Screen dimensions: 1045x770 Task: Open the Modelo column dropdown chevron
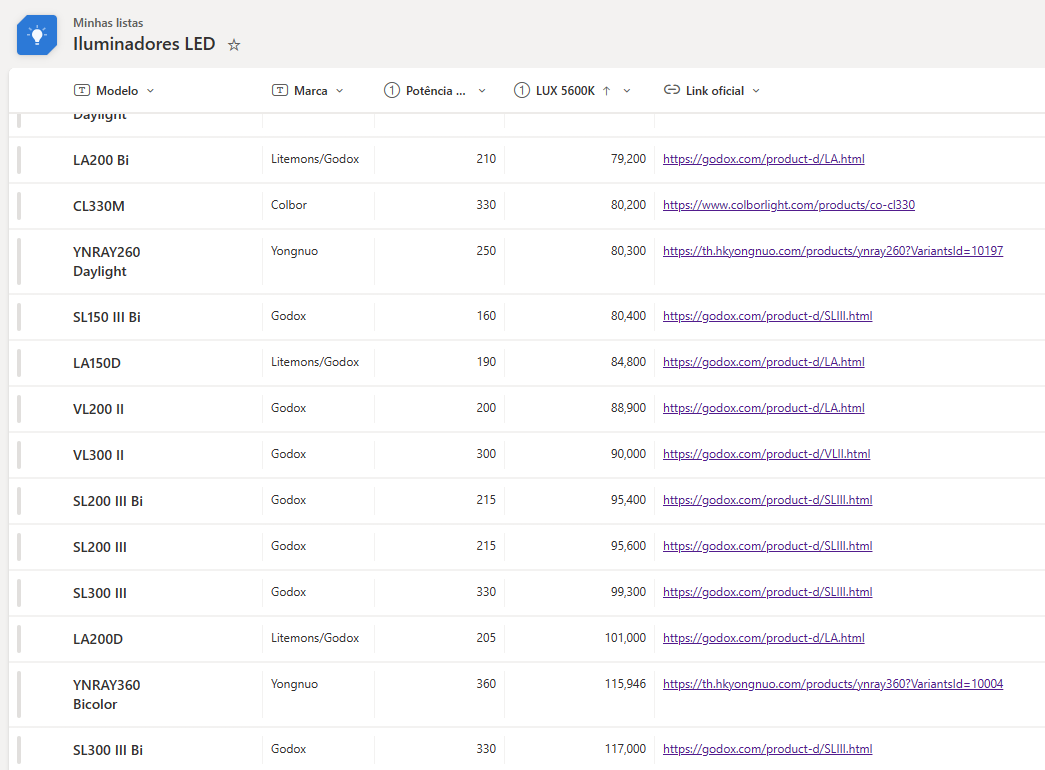[151, 91]
